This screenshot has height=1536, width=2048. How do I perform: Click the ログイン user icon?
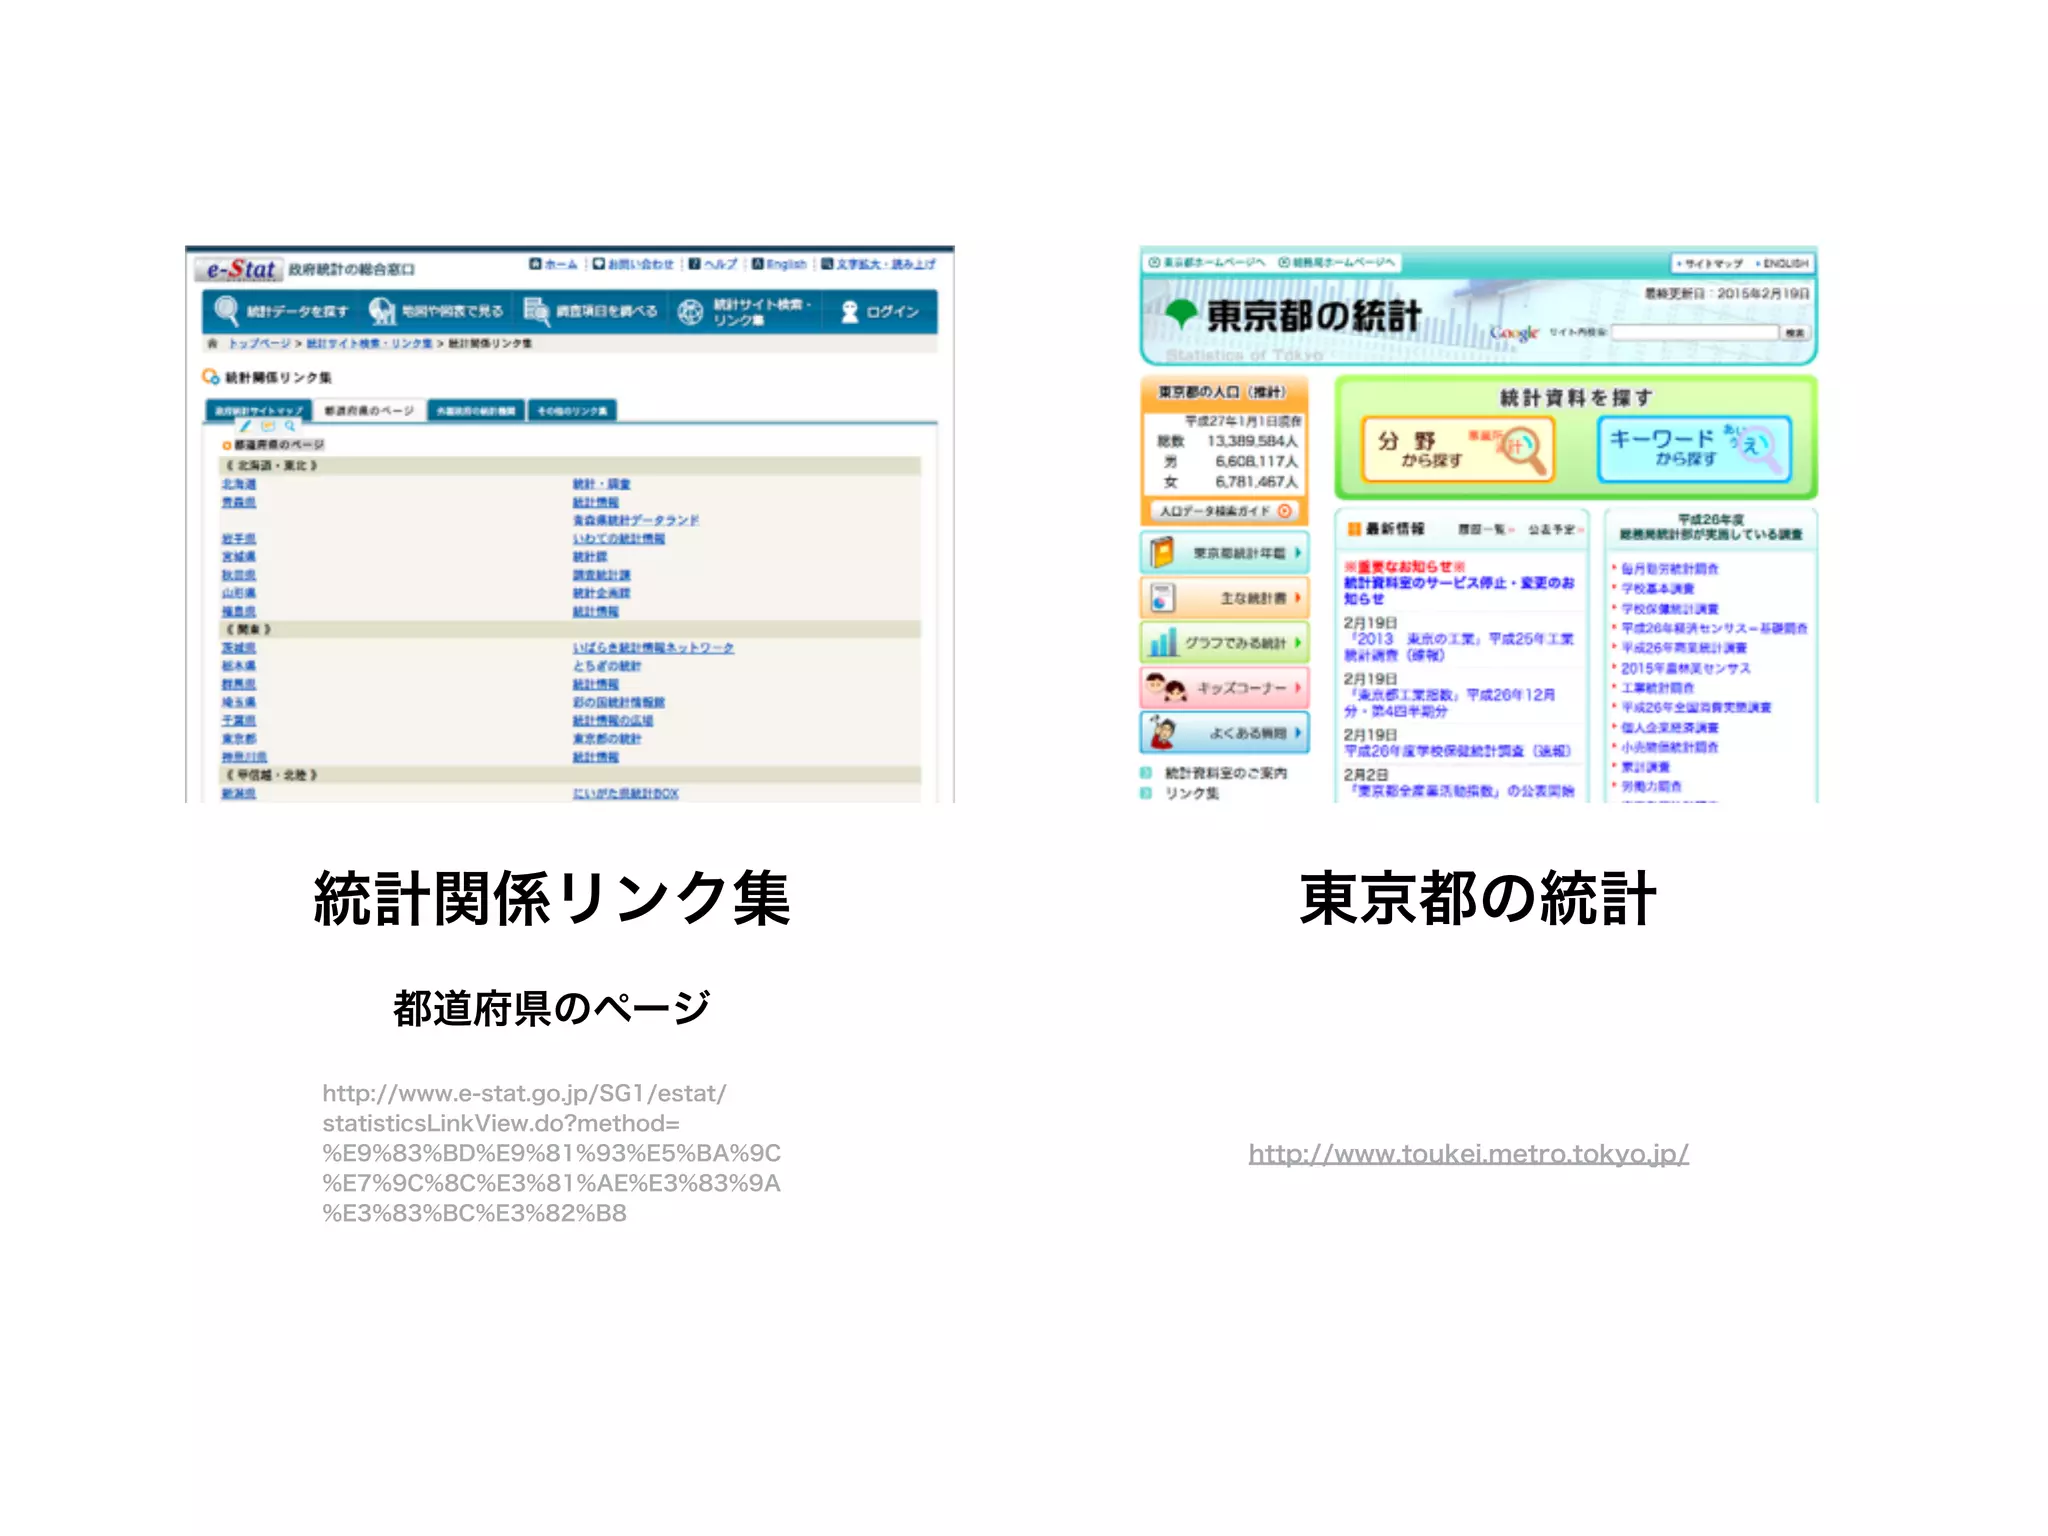pyautogui.click(x=850, y=311)
